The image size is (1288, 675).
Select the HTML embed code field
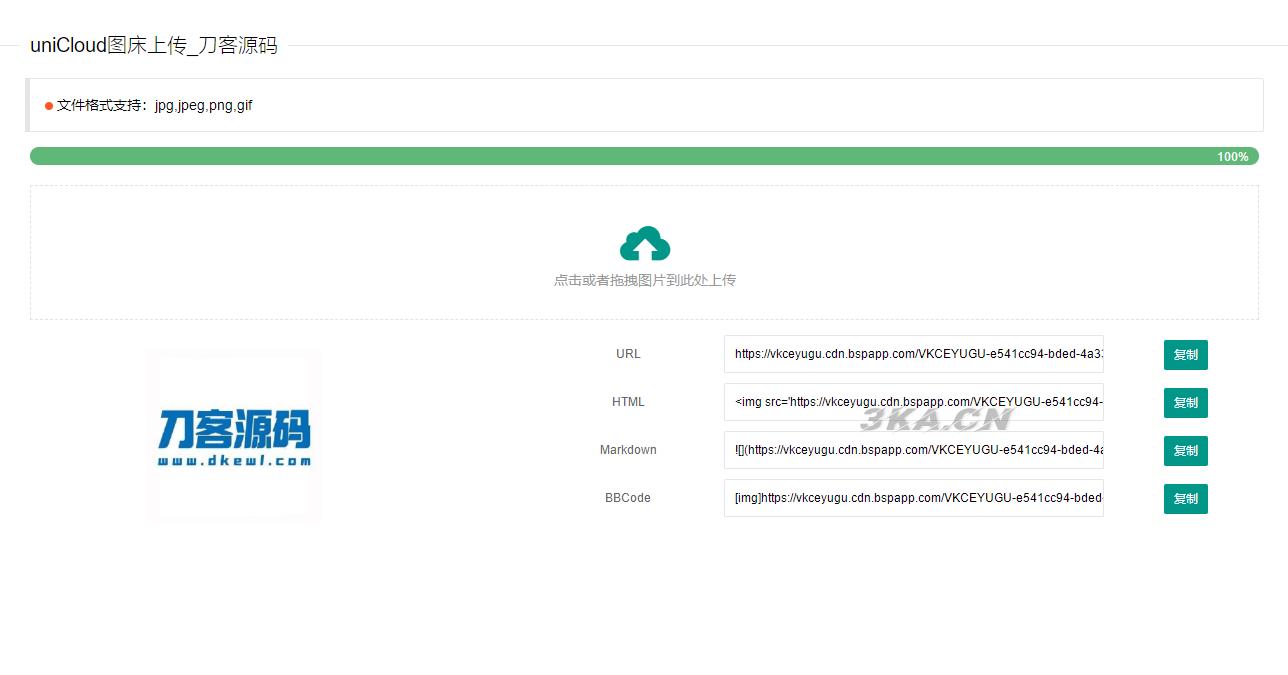coord(913,403)
